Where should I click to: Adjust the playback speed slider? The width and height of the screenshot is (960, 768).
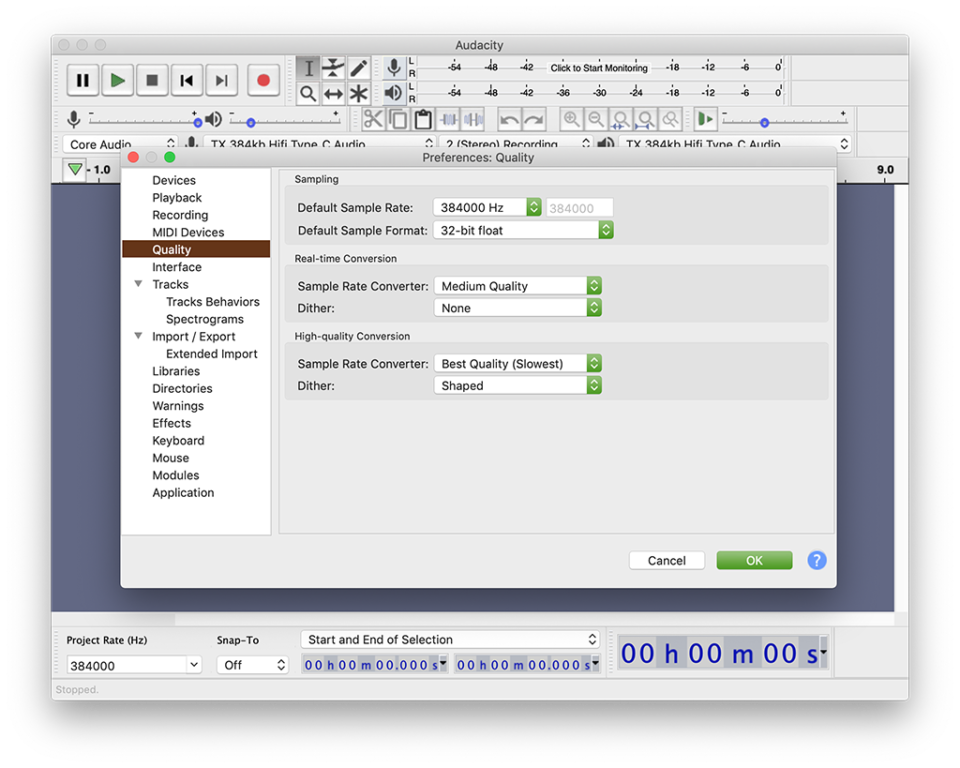click(x=784, y=122)
